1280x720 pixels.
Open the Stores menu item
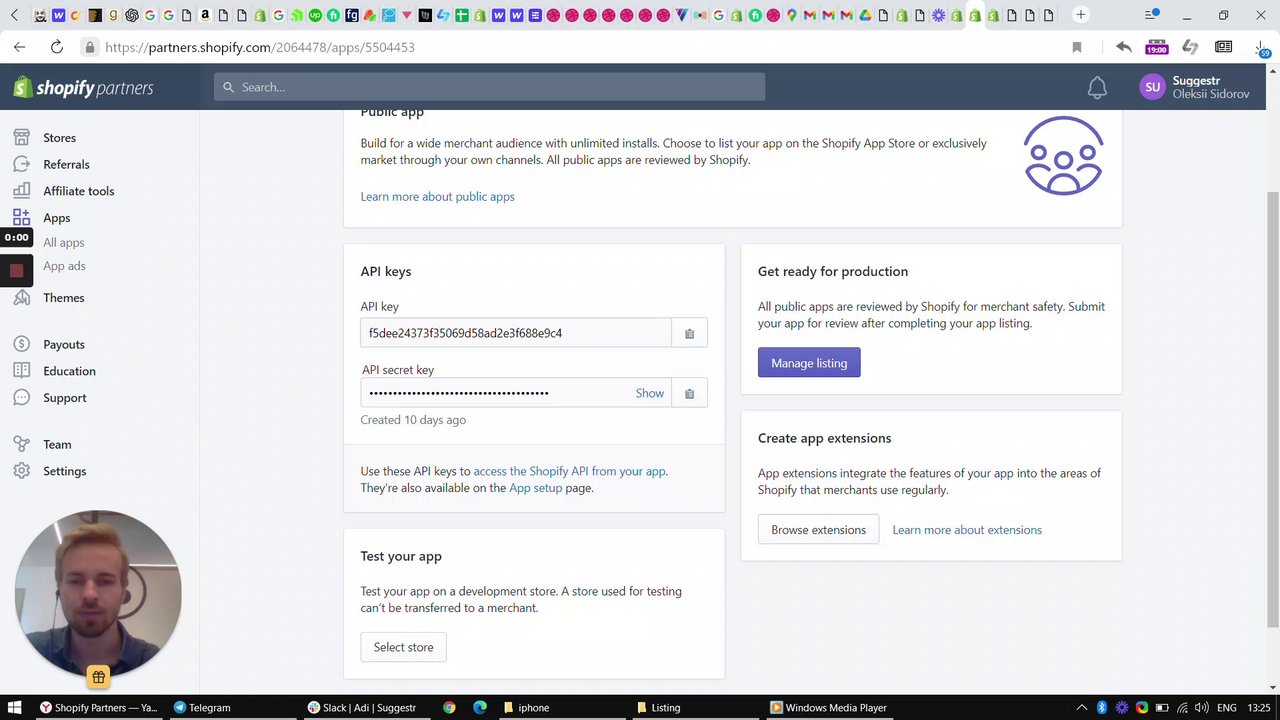point(59,138)
